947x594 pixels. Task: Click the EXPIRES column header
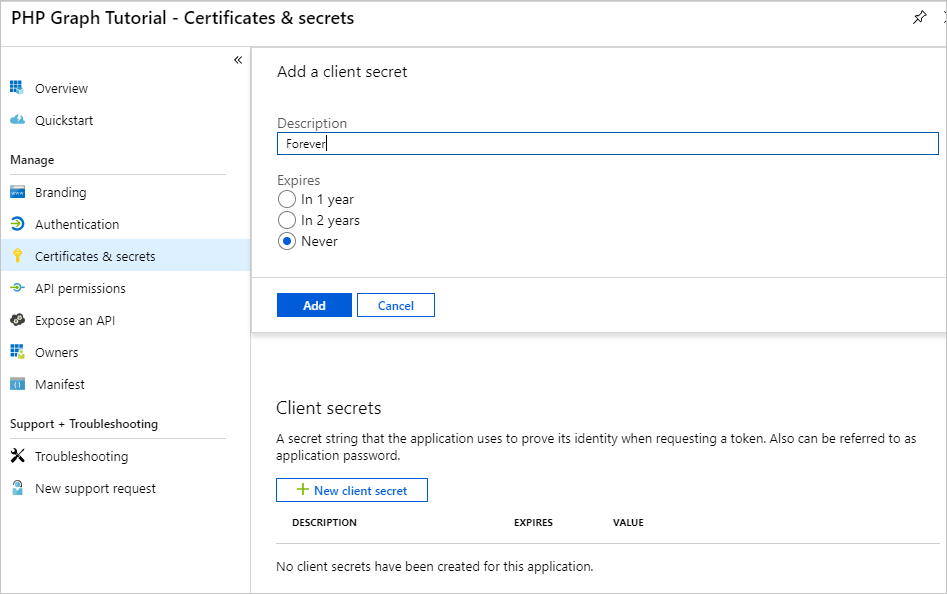pos(533,522)
